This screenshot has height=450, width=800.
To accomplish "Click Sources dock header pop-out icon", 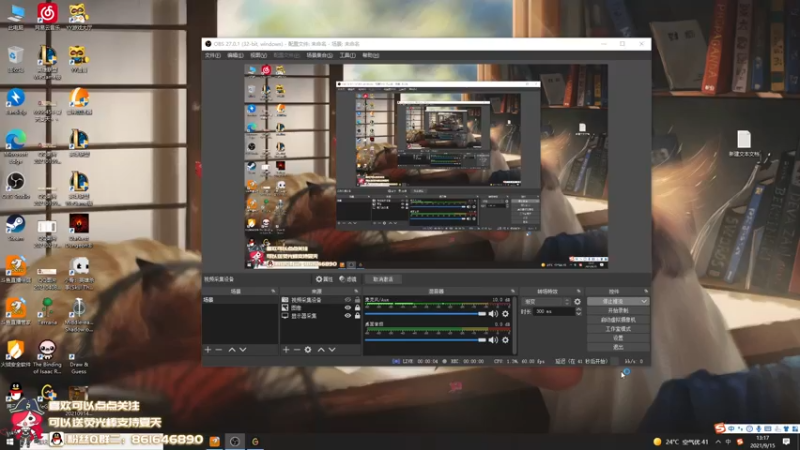I will point(356,291).
